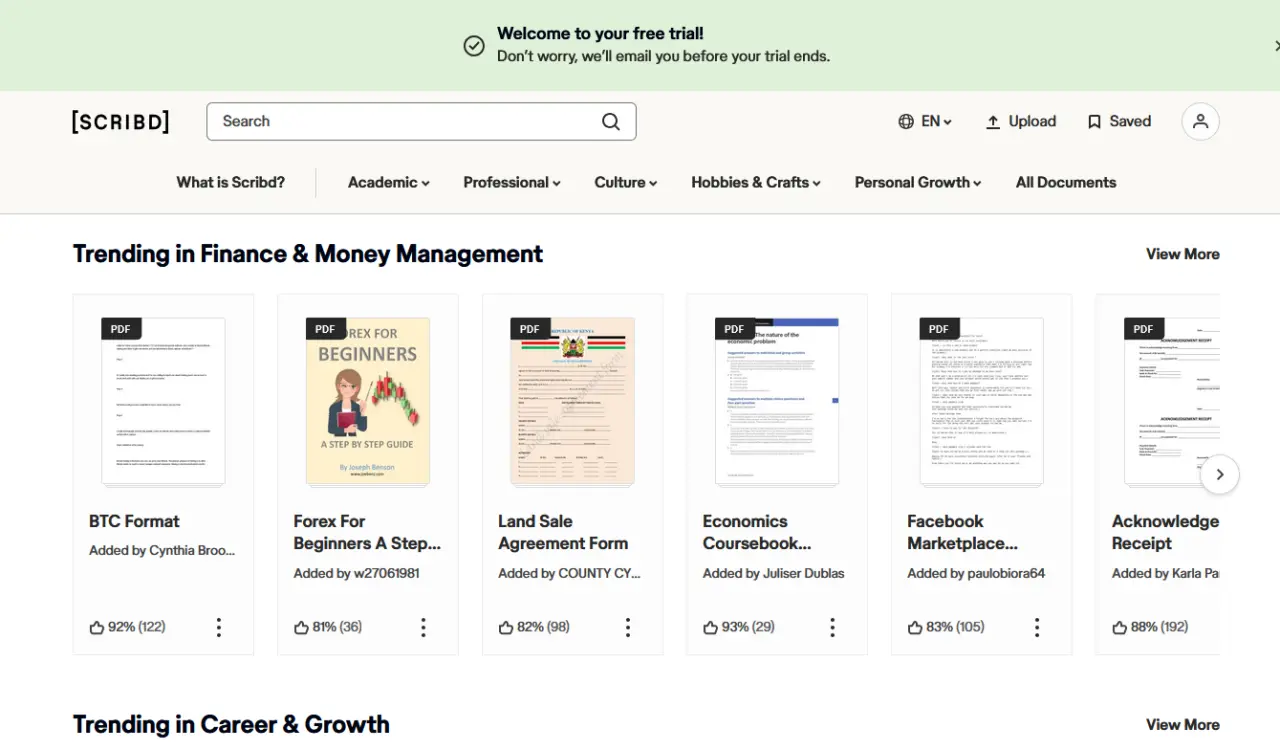Click PDF badge on Forex For Beginners

click(x=325, y=329)
